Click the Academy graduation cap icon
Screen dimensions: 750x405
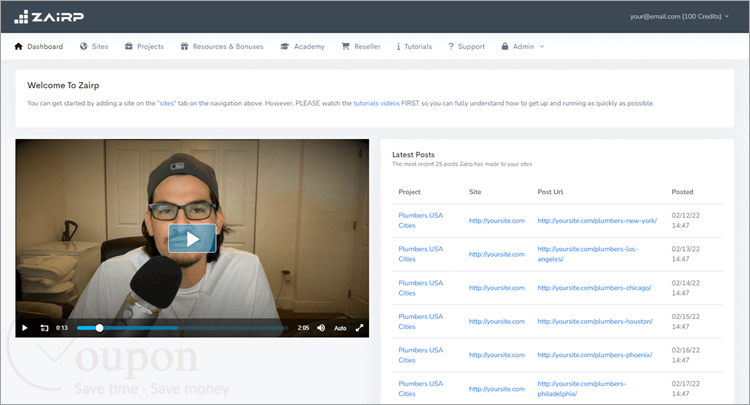(285, 46)
